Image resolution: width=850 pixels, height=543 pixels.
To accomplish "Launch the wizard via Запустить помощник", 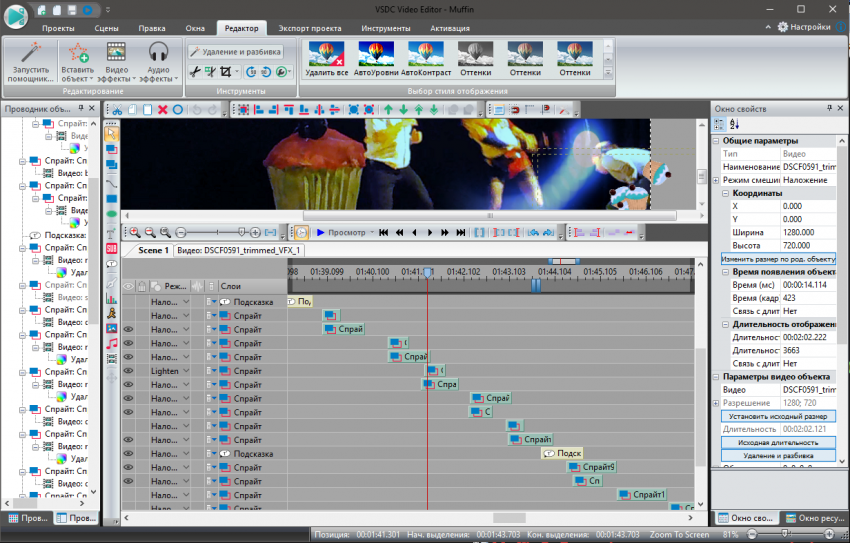I will 31,62.
